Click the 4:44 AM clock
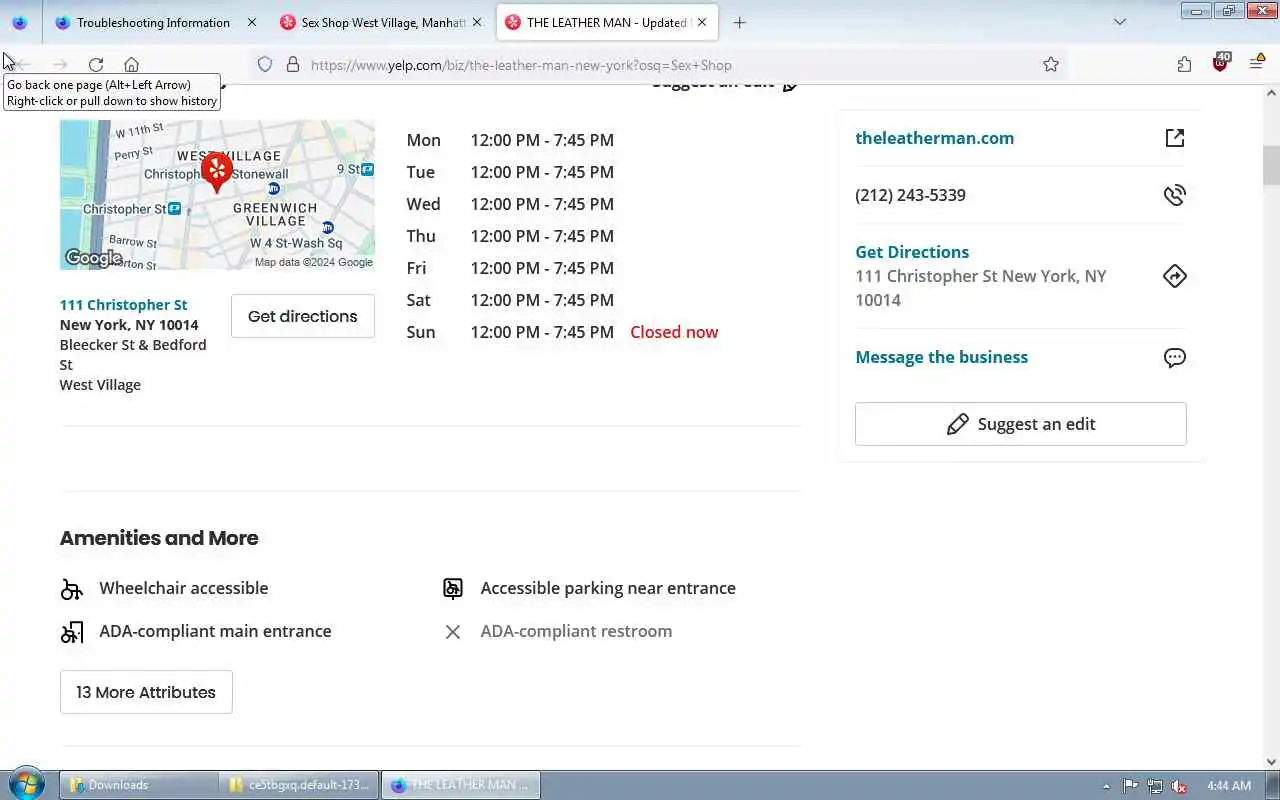 coord(1229,786)
